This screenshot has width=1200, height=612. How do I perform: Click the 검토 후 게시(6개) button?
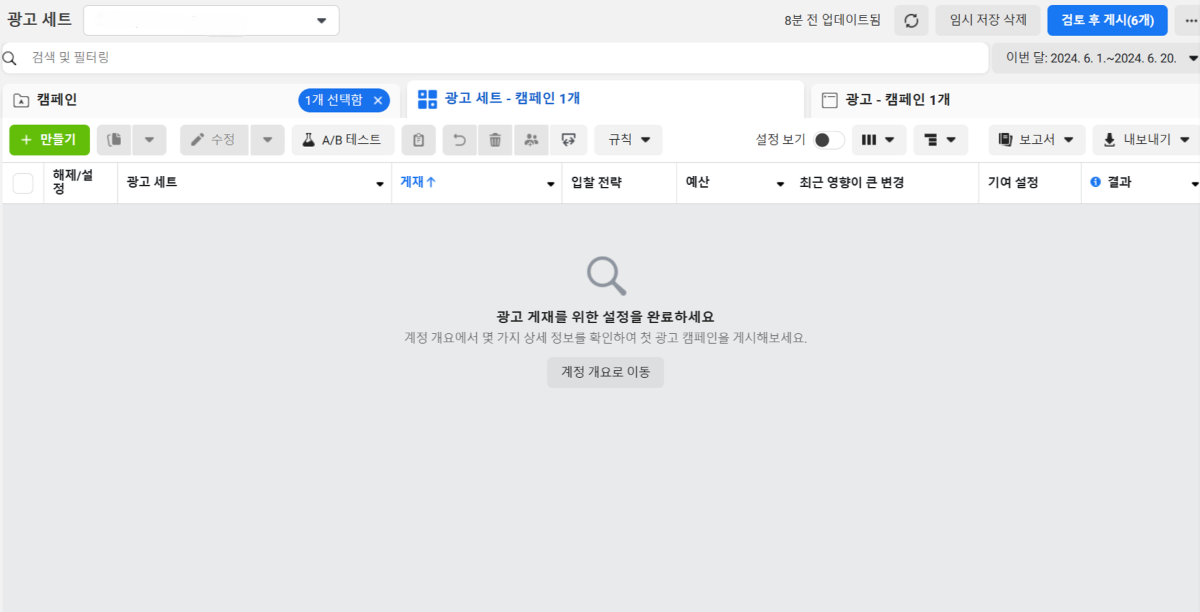pyautogui.click(x=1106, y=19)
